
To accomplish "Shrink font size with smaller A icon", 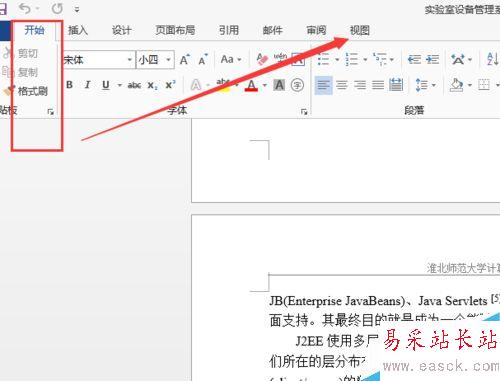I will click(203, 60).
